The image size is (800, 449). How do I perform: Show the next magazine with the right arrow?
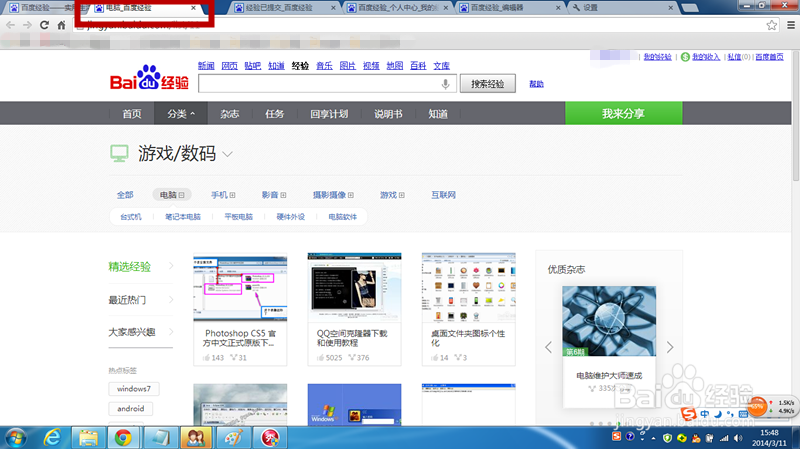click(x=670, y=347)
